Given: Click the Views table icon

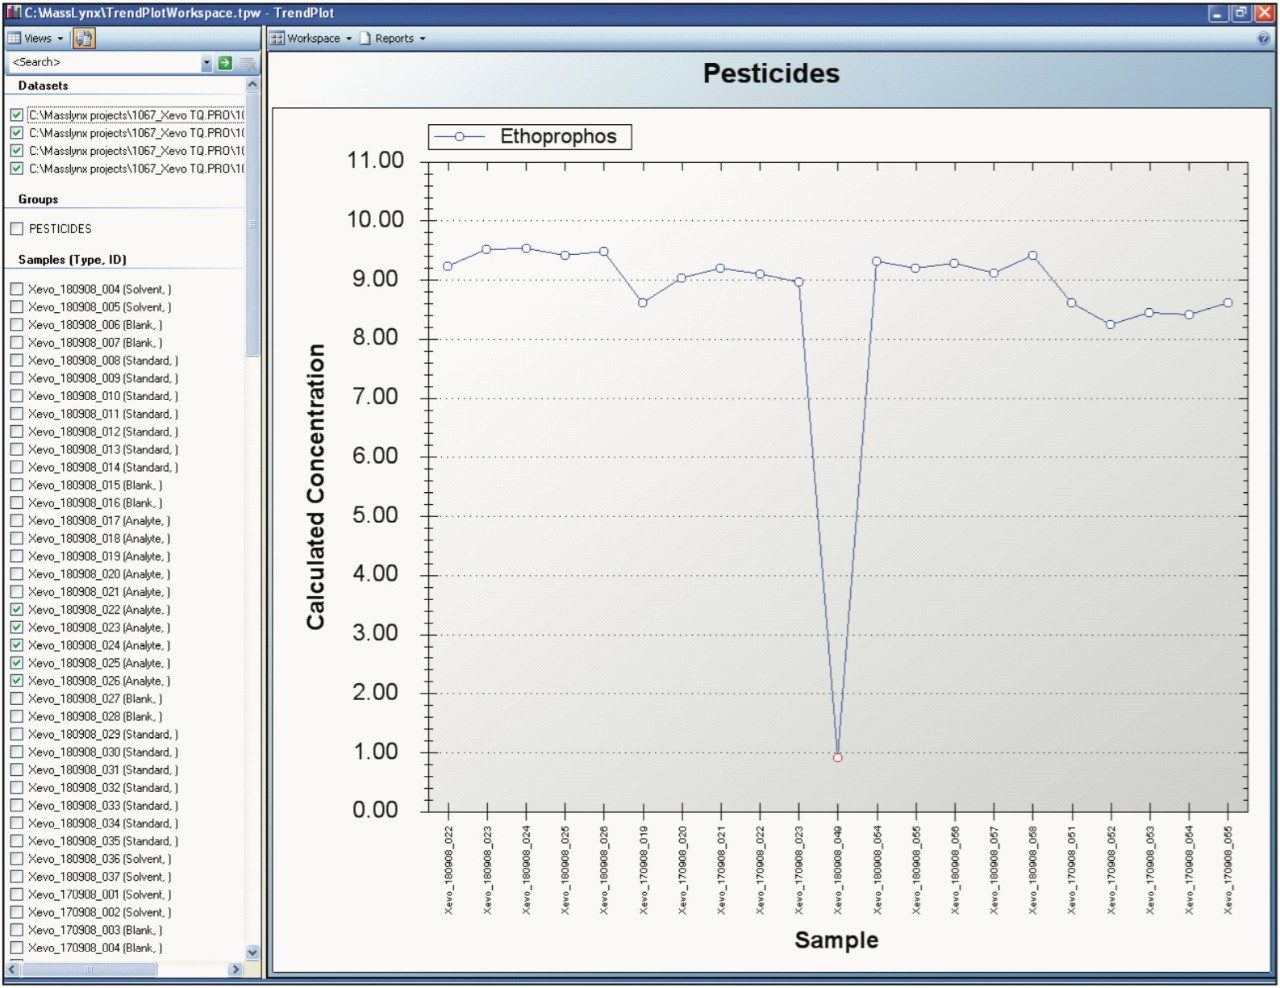Looking at the screenshot, I should (x=13, y=38).
